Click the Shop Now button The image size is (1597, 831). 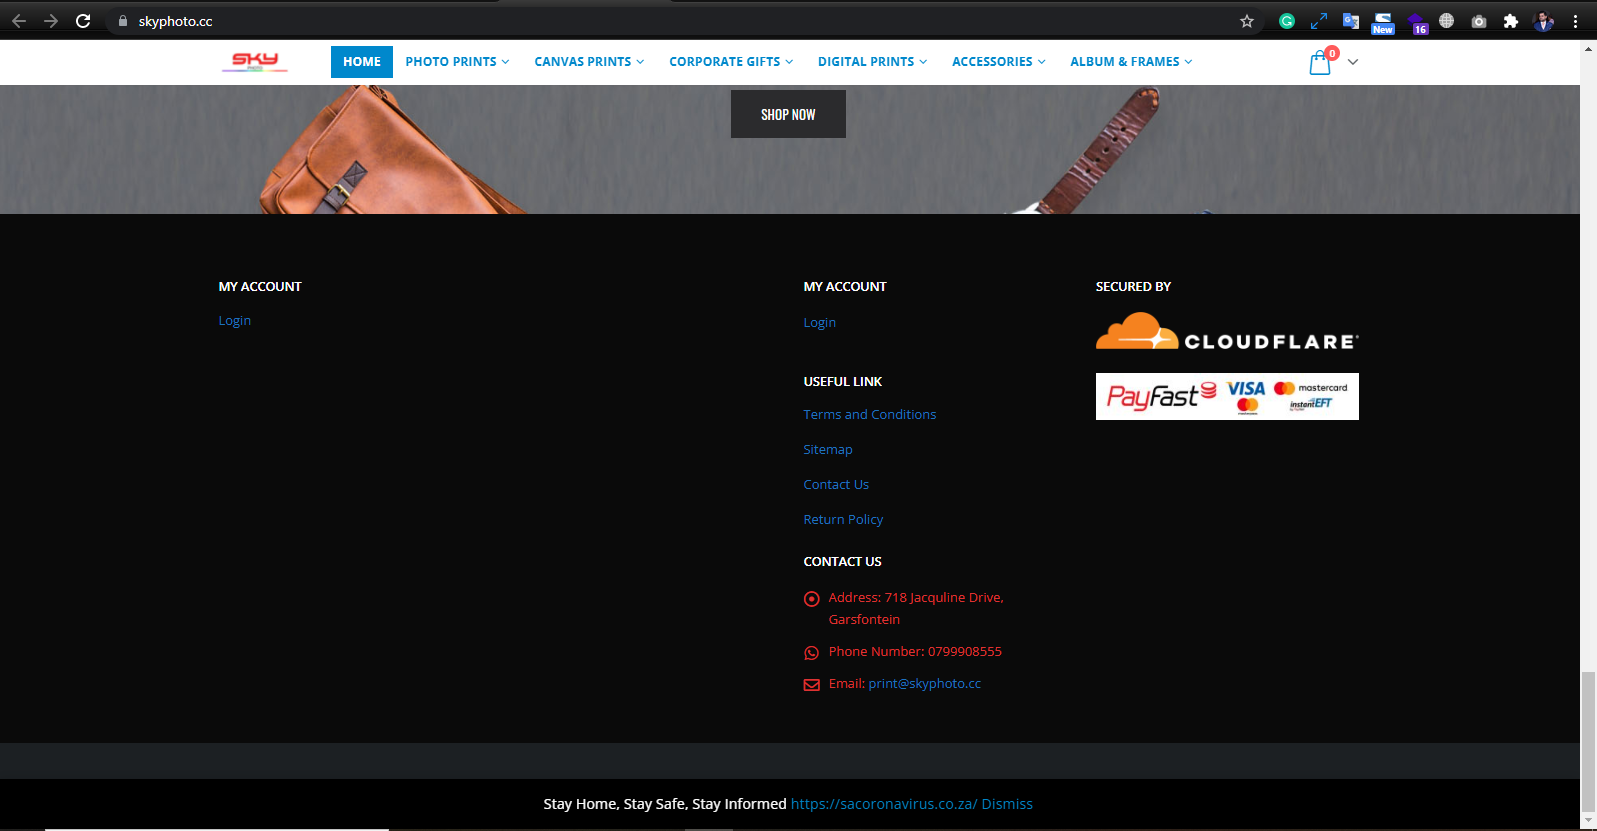click(788, 114)
